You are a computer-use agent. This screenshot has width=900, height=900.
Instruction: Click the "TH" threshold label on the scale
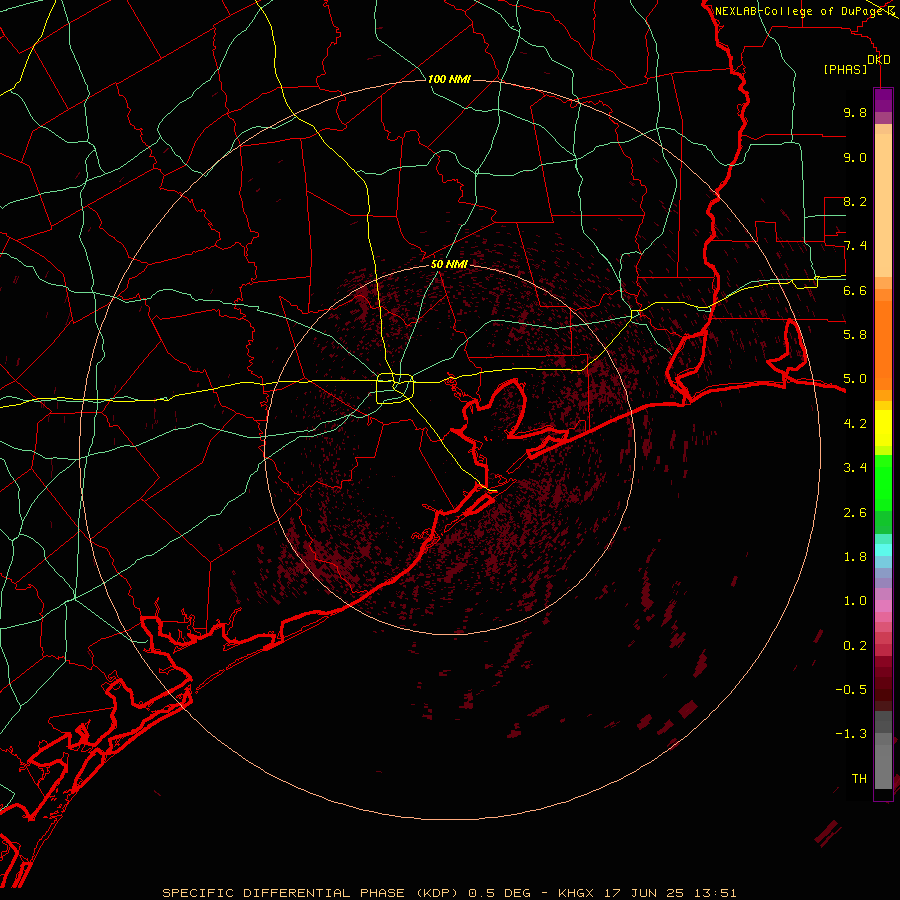[859, 779]
